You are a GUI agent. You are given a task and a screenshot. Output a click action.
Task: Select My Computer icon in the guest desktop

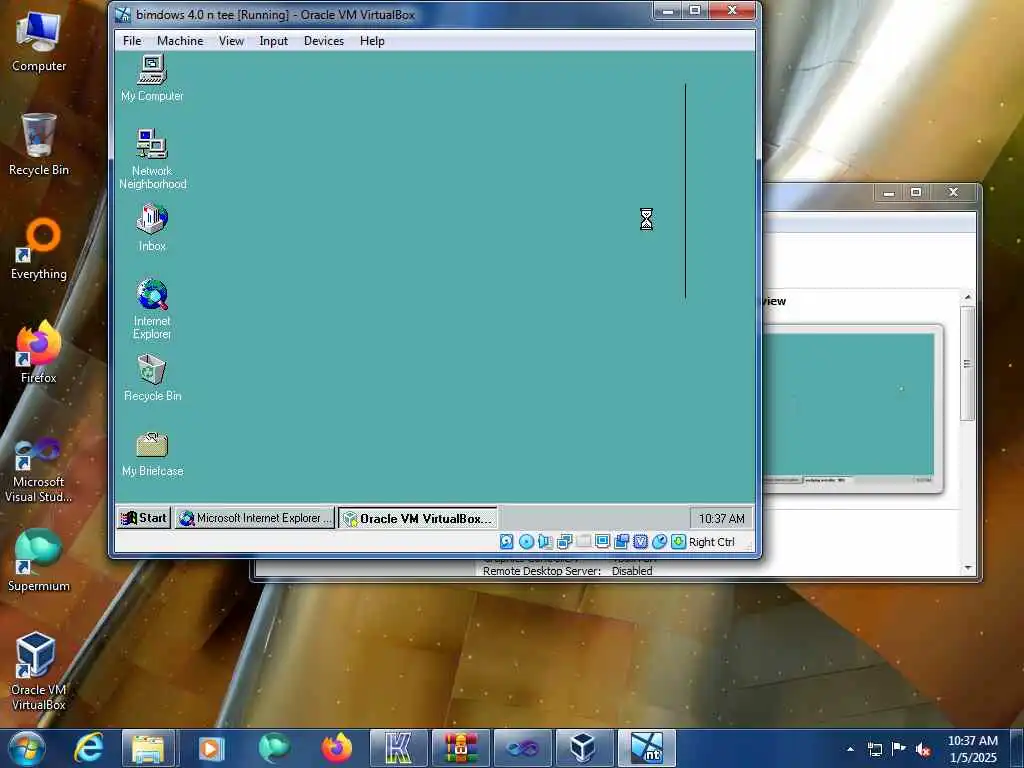point(152,78)
